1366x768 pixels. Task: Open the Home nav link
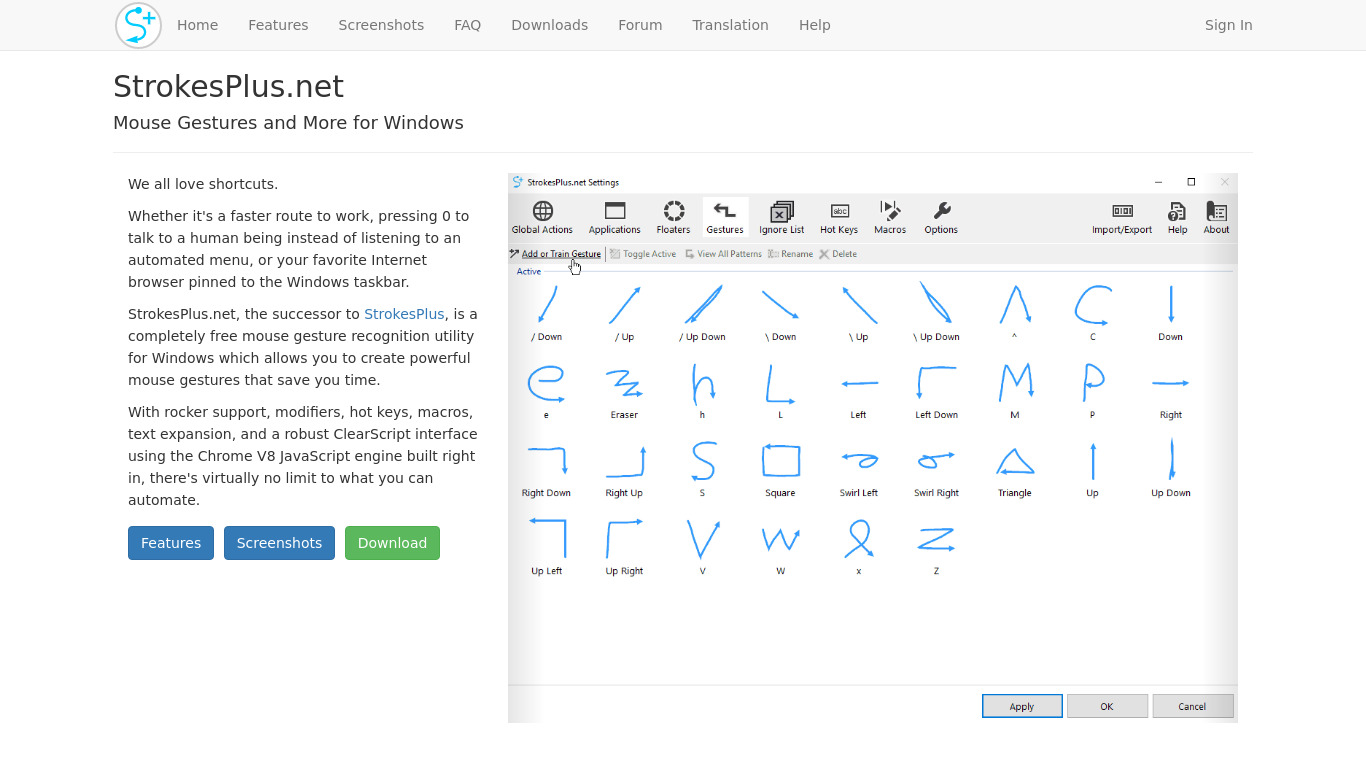(197, 25)
